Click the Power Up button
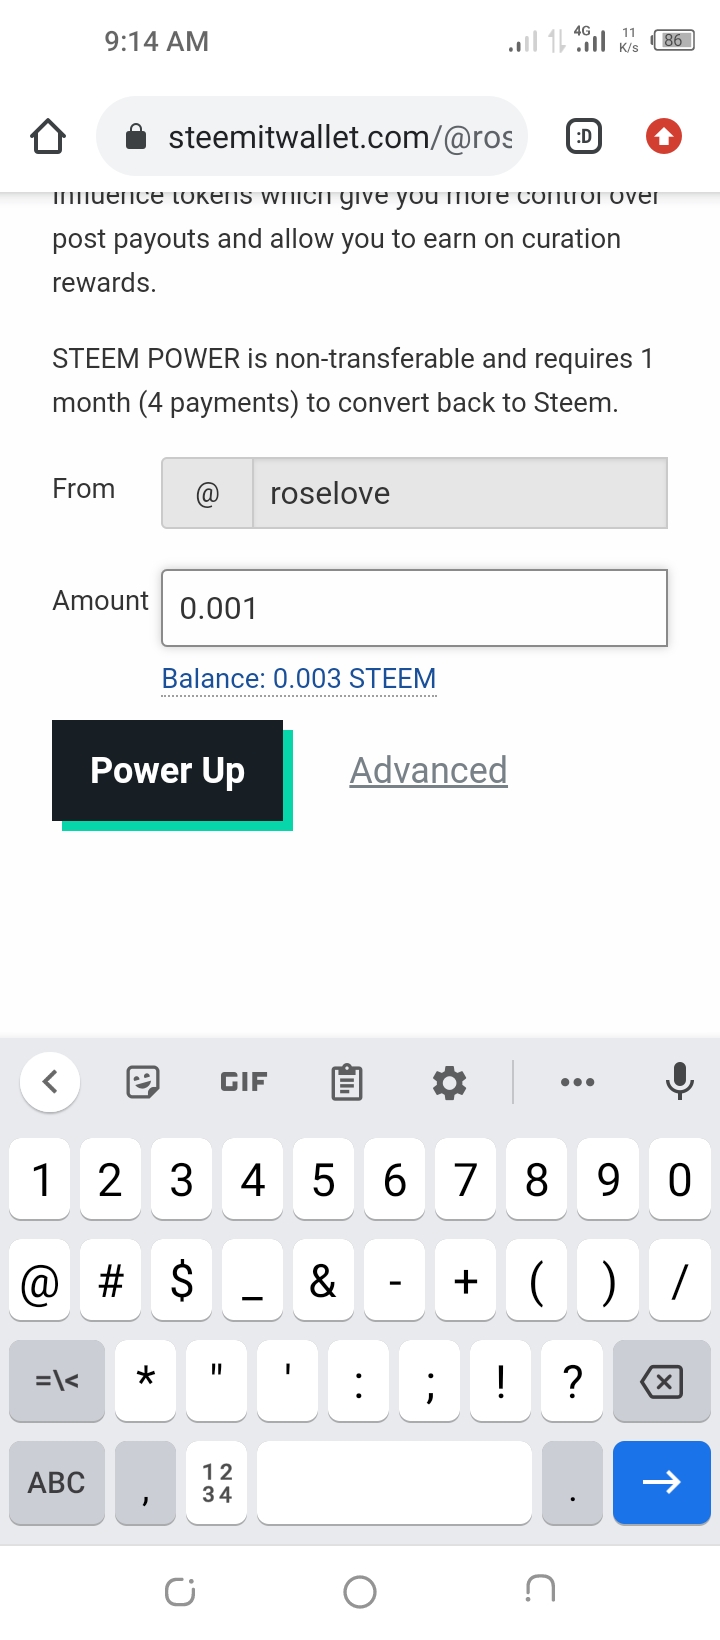 (168, 771)
